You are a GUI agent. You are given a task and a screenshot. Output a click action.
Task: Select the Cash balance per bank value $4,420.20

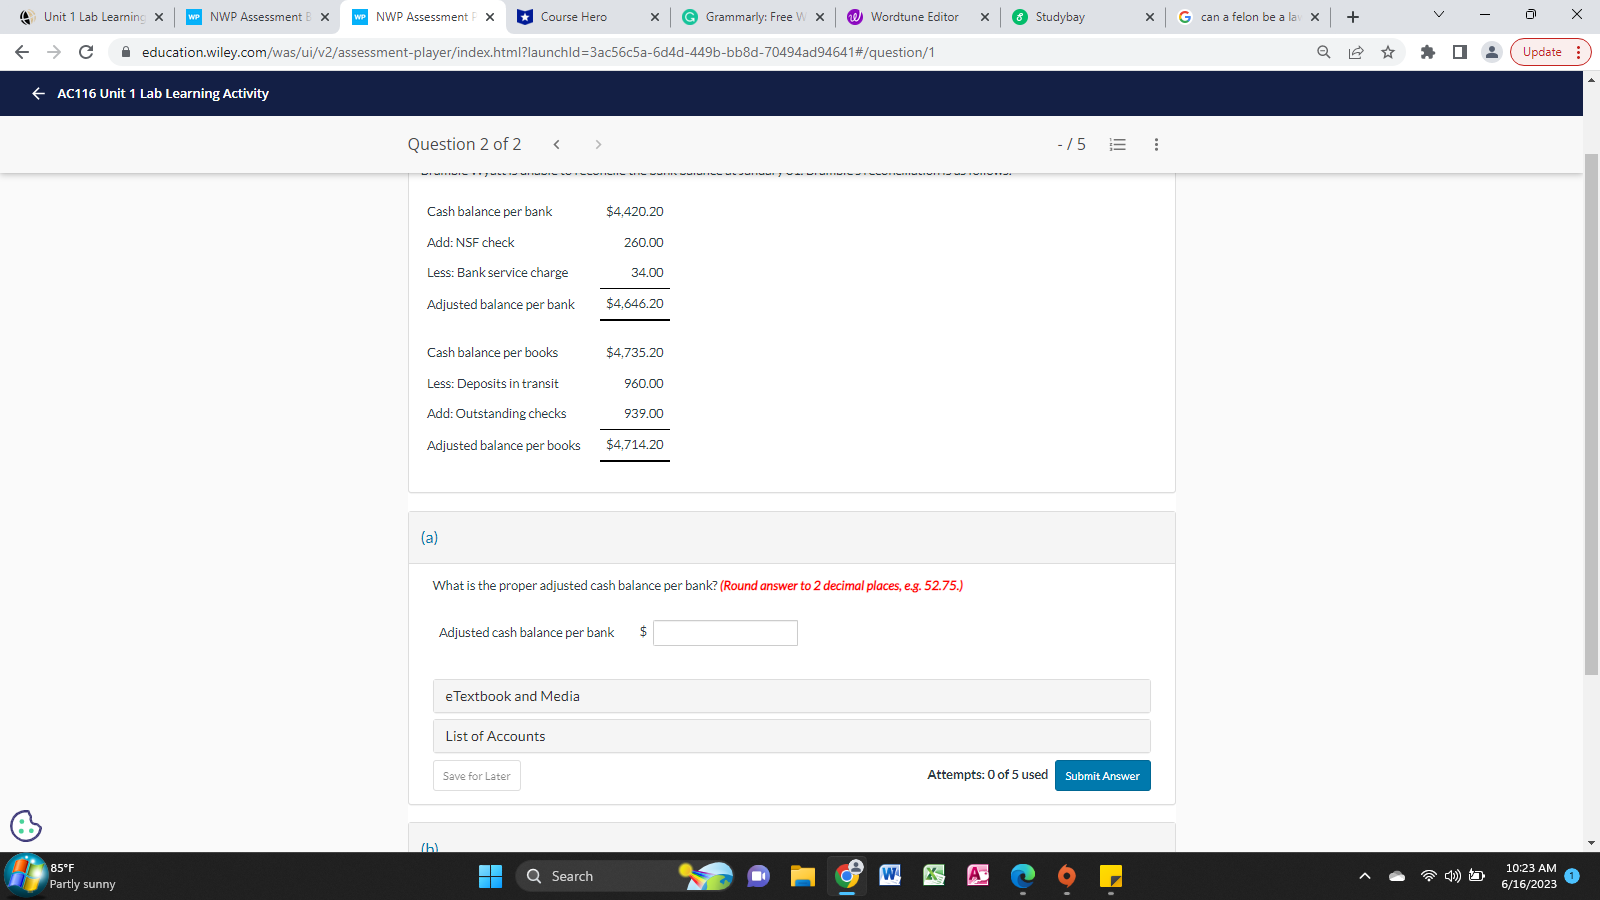click(635, 212)
